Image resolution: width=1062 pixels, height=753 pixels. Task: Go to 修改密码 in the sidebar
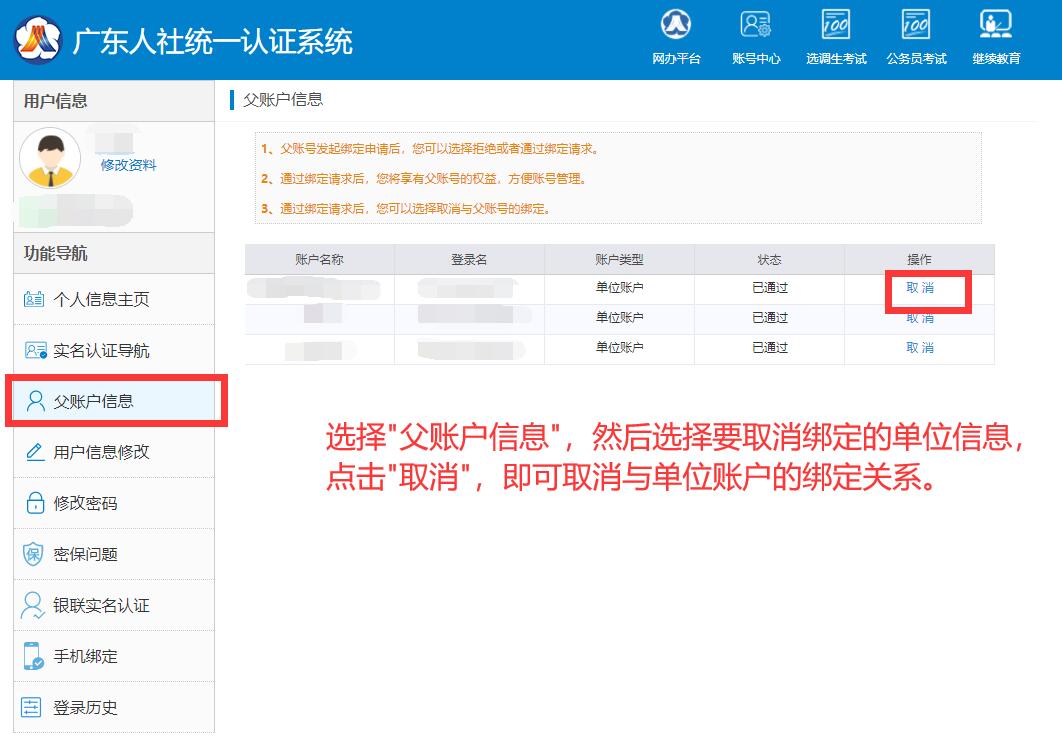(x=85, y=503)
